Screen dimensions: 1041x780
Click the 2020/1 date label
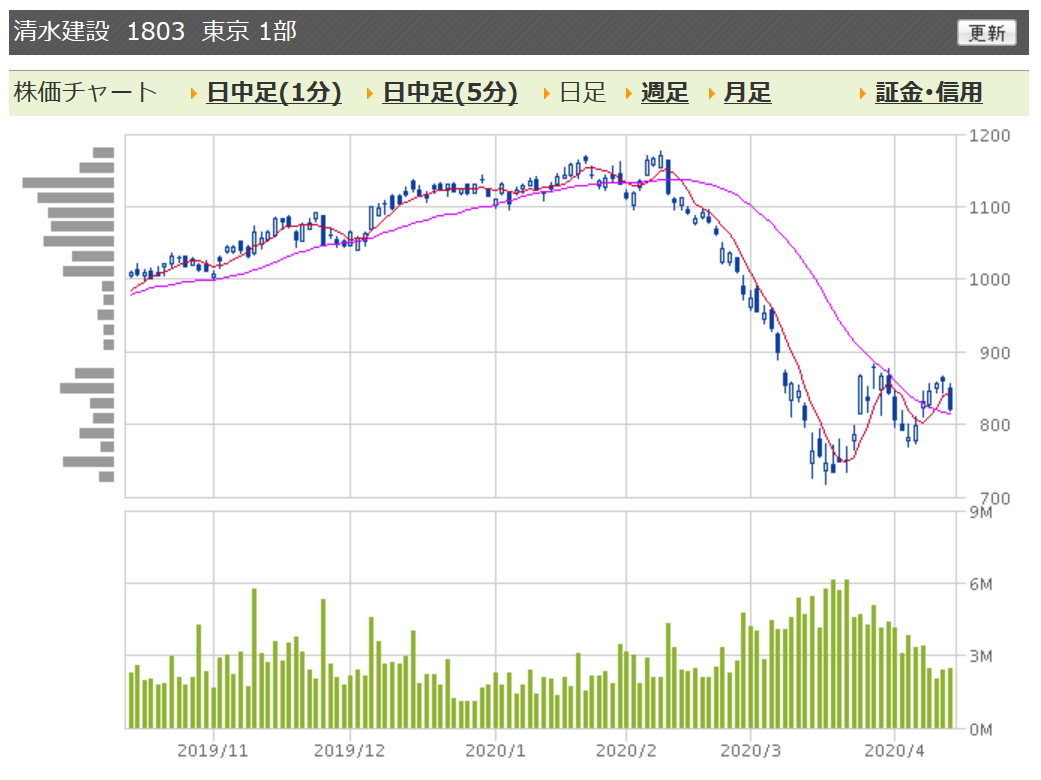coord(495,751)
